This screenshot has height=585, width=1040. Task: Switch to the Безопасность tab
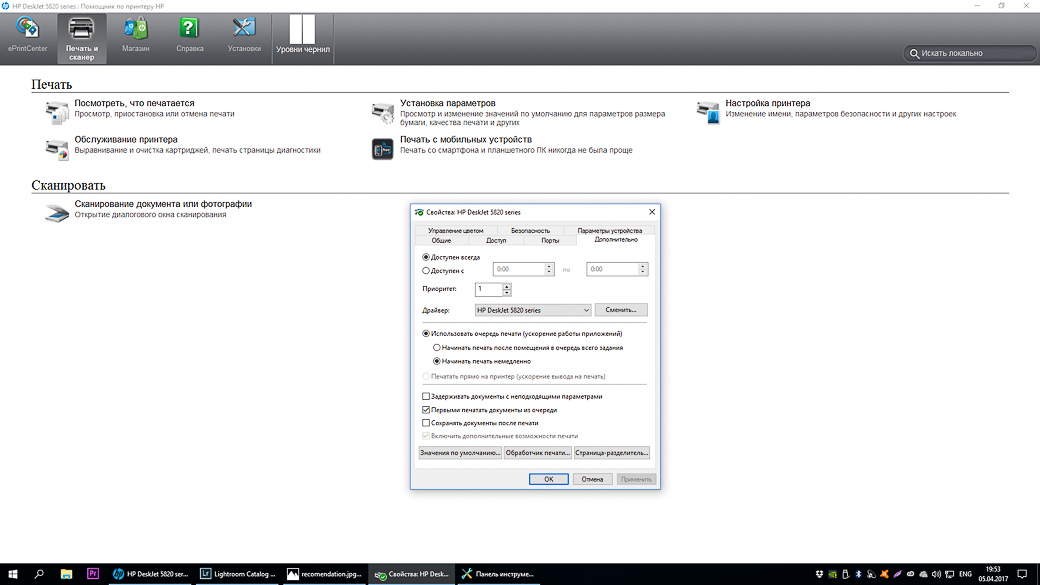[531, 231]
